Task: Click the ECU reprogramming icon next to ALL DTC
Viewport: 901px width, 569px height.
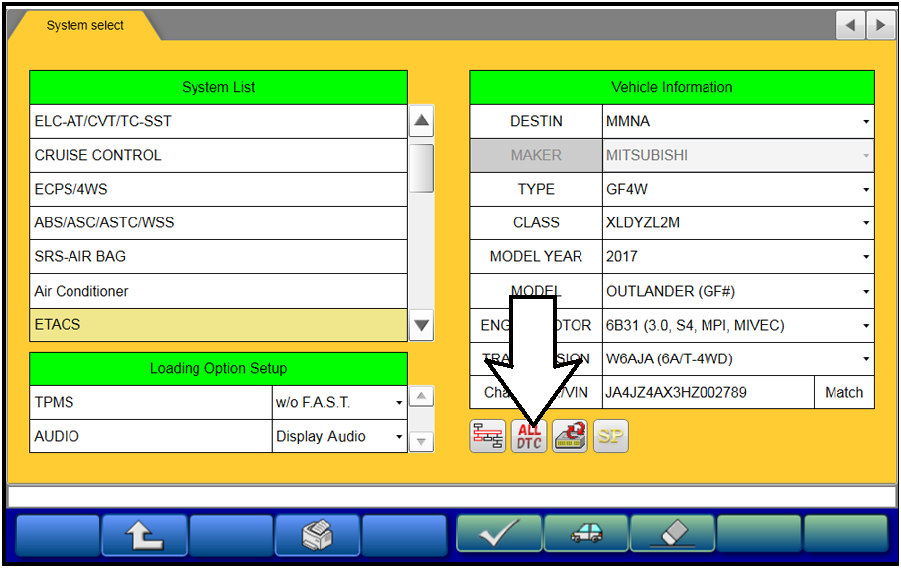Action: pos(570,436)
